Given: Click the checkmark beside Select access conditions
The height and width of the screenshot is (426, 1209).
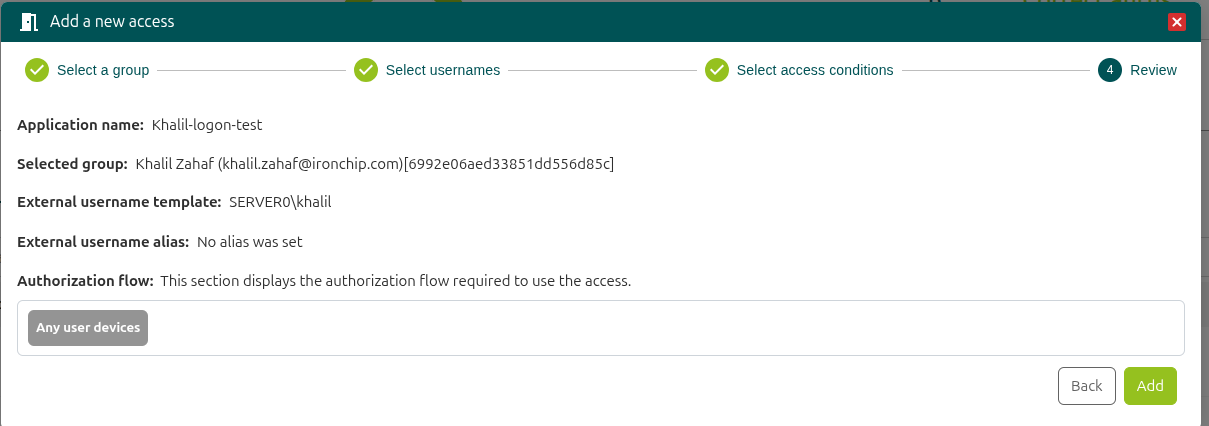Looking at the screenshot, I should point(716,70).
